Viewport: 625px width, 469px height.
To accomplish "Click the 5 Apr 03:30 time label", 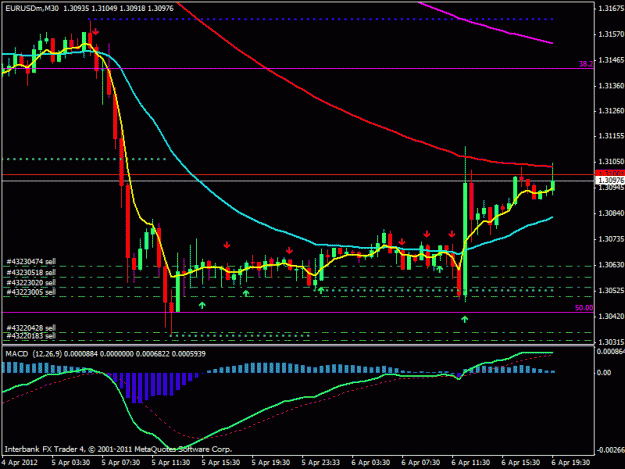I will 71,462.
